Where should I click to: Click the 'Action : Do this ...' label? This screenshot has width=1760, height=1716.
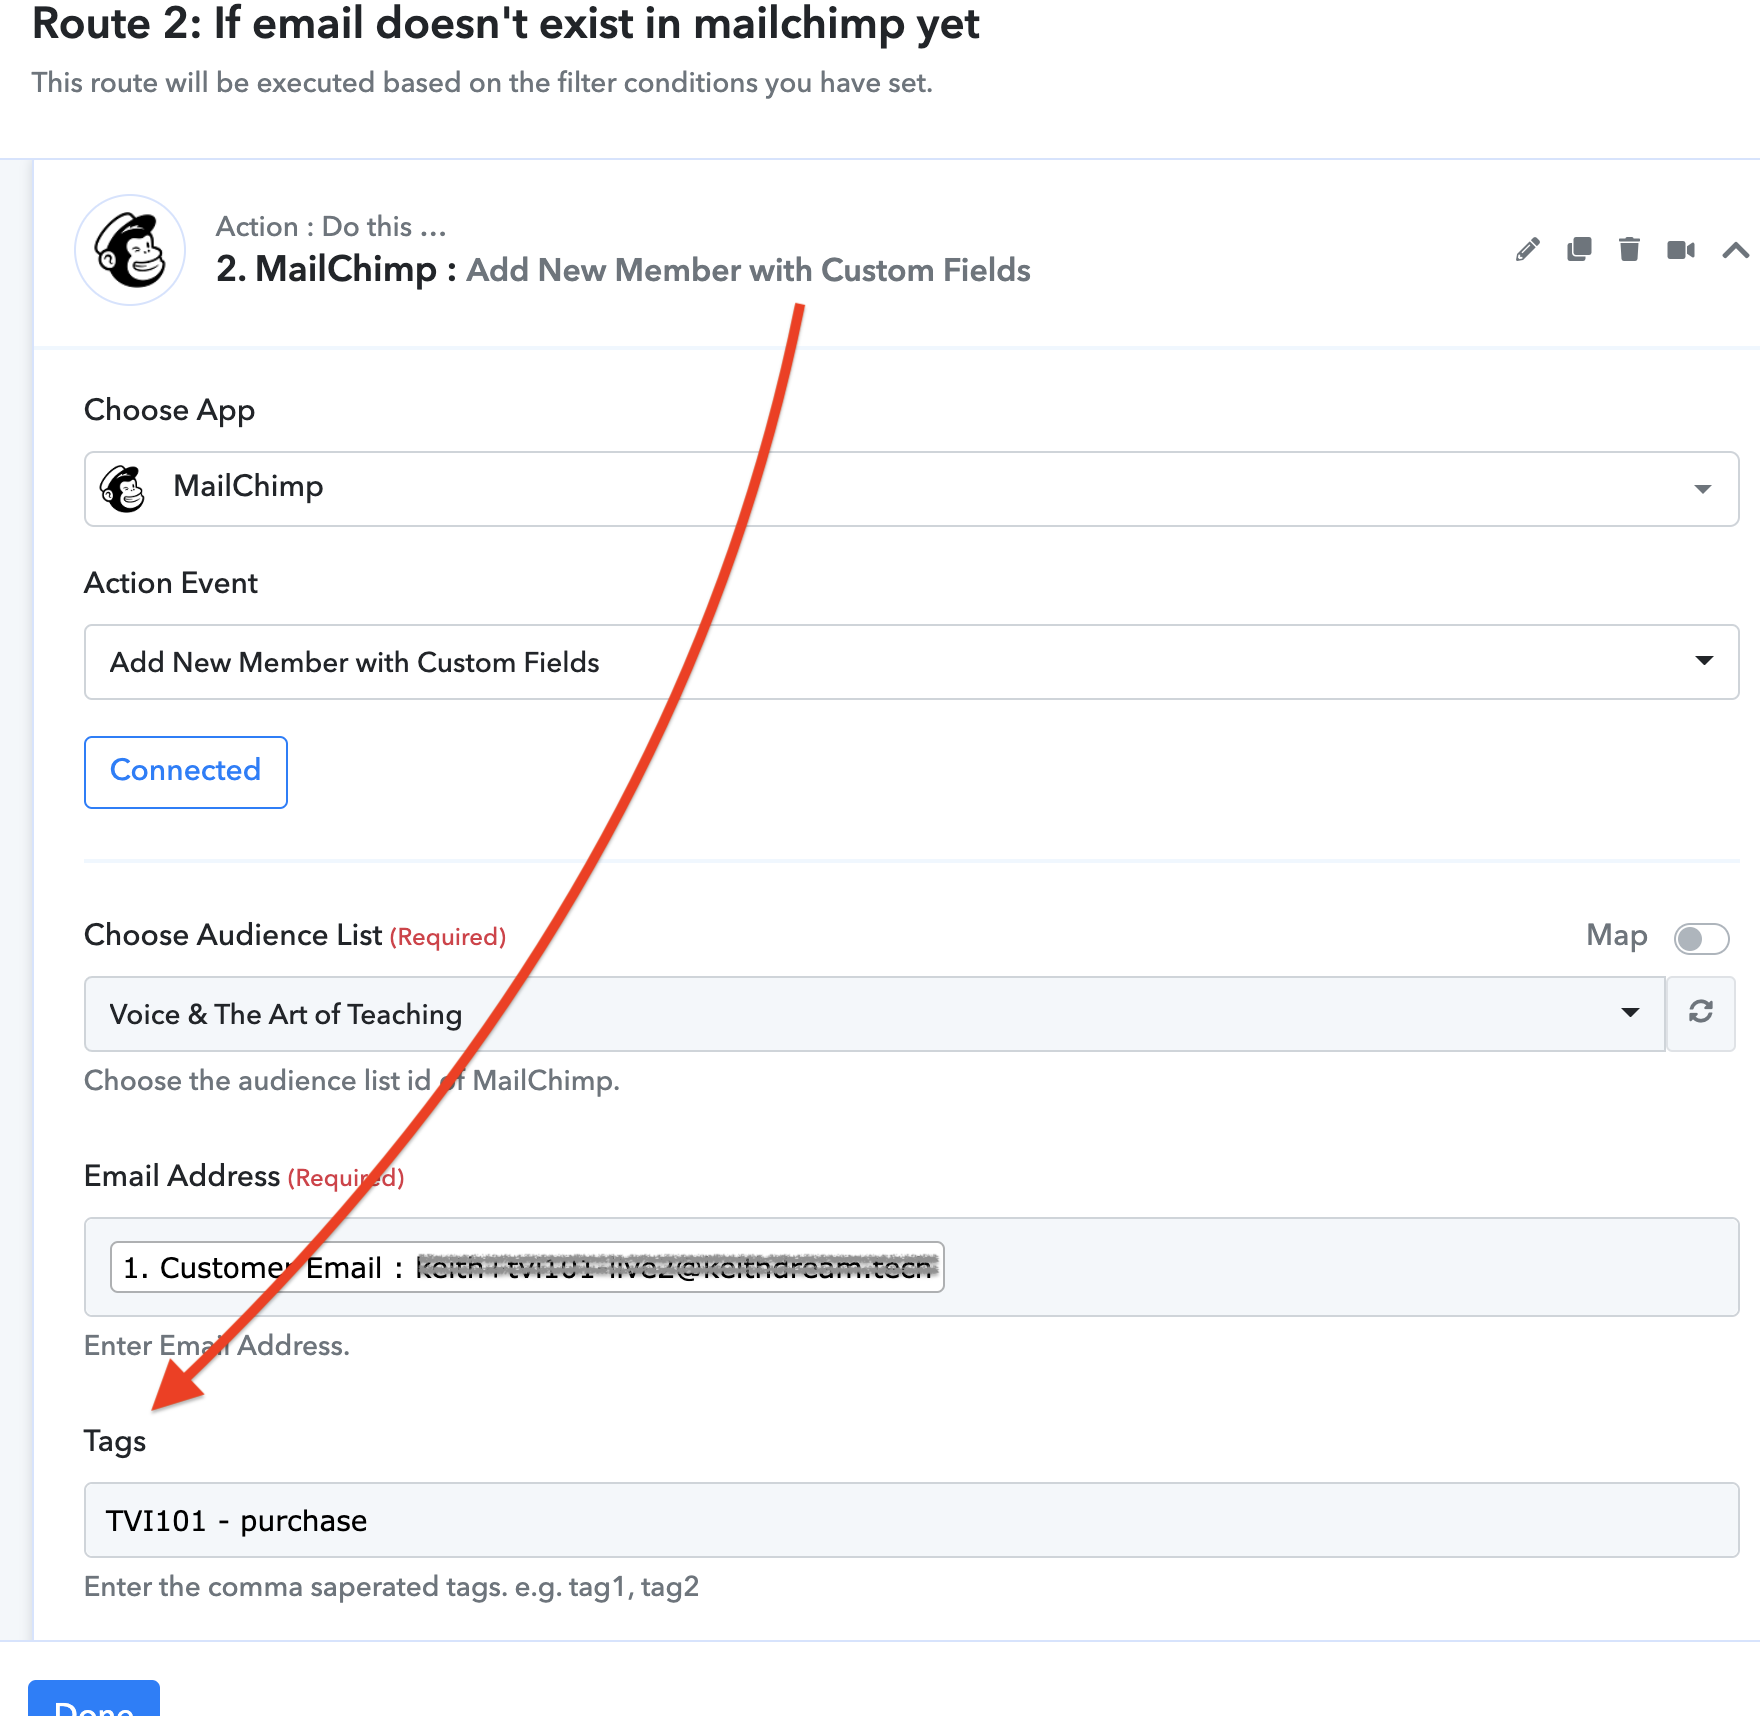tap(331, 227)
